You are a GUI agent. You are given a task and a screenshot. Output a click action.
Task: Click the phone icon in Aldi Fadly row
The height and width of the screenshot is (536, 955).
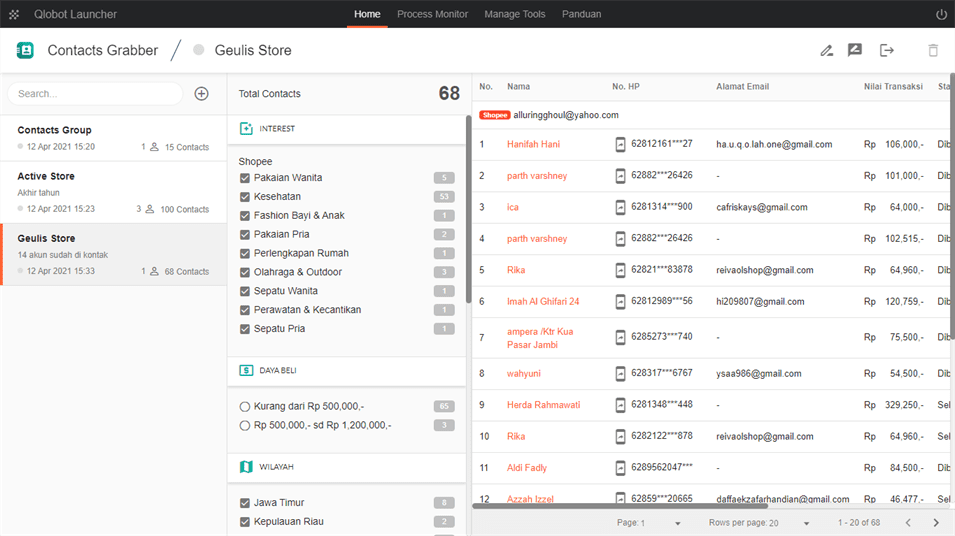click(620, 468)
